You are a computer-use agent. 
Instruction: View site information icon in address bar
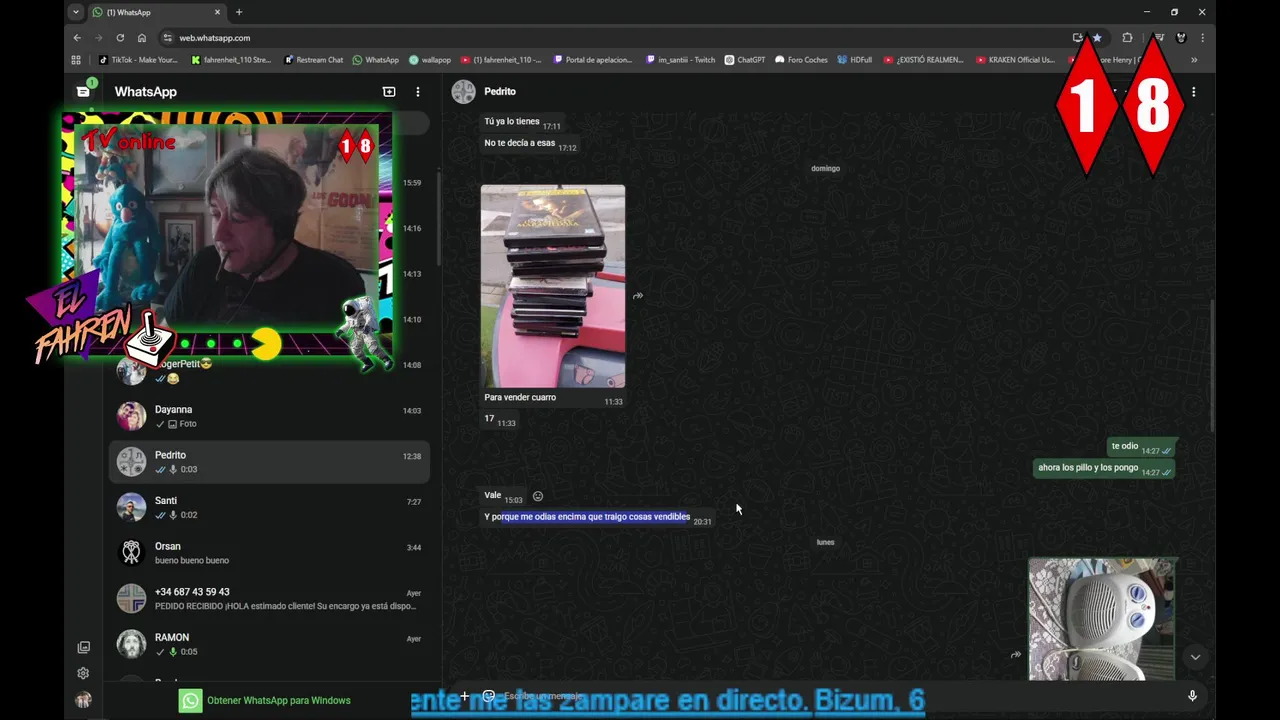point(167,38)
